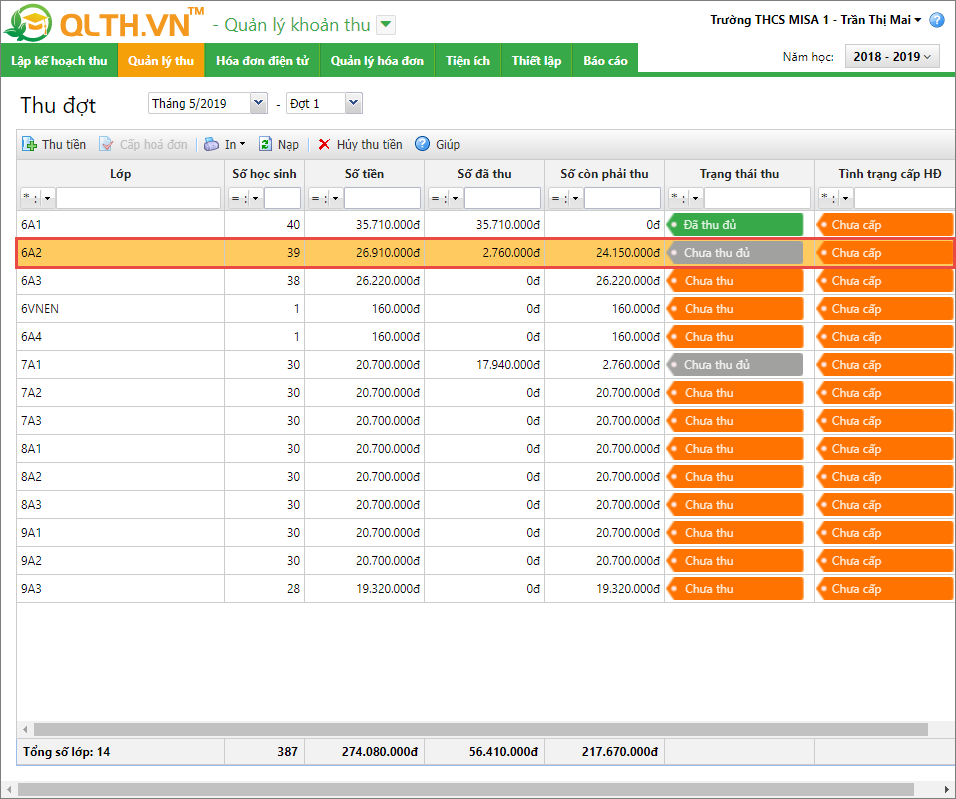This screenshot has width=956, height=799.
Task: Switch to the Lập kế hoạch thu tab
Action: coord(59,61)
